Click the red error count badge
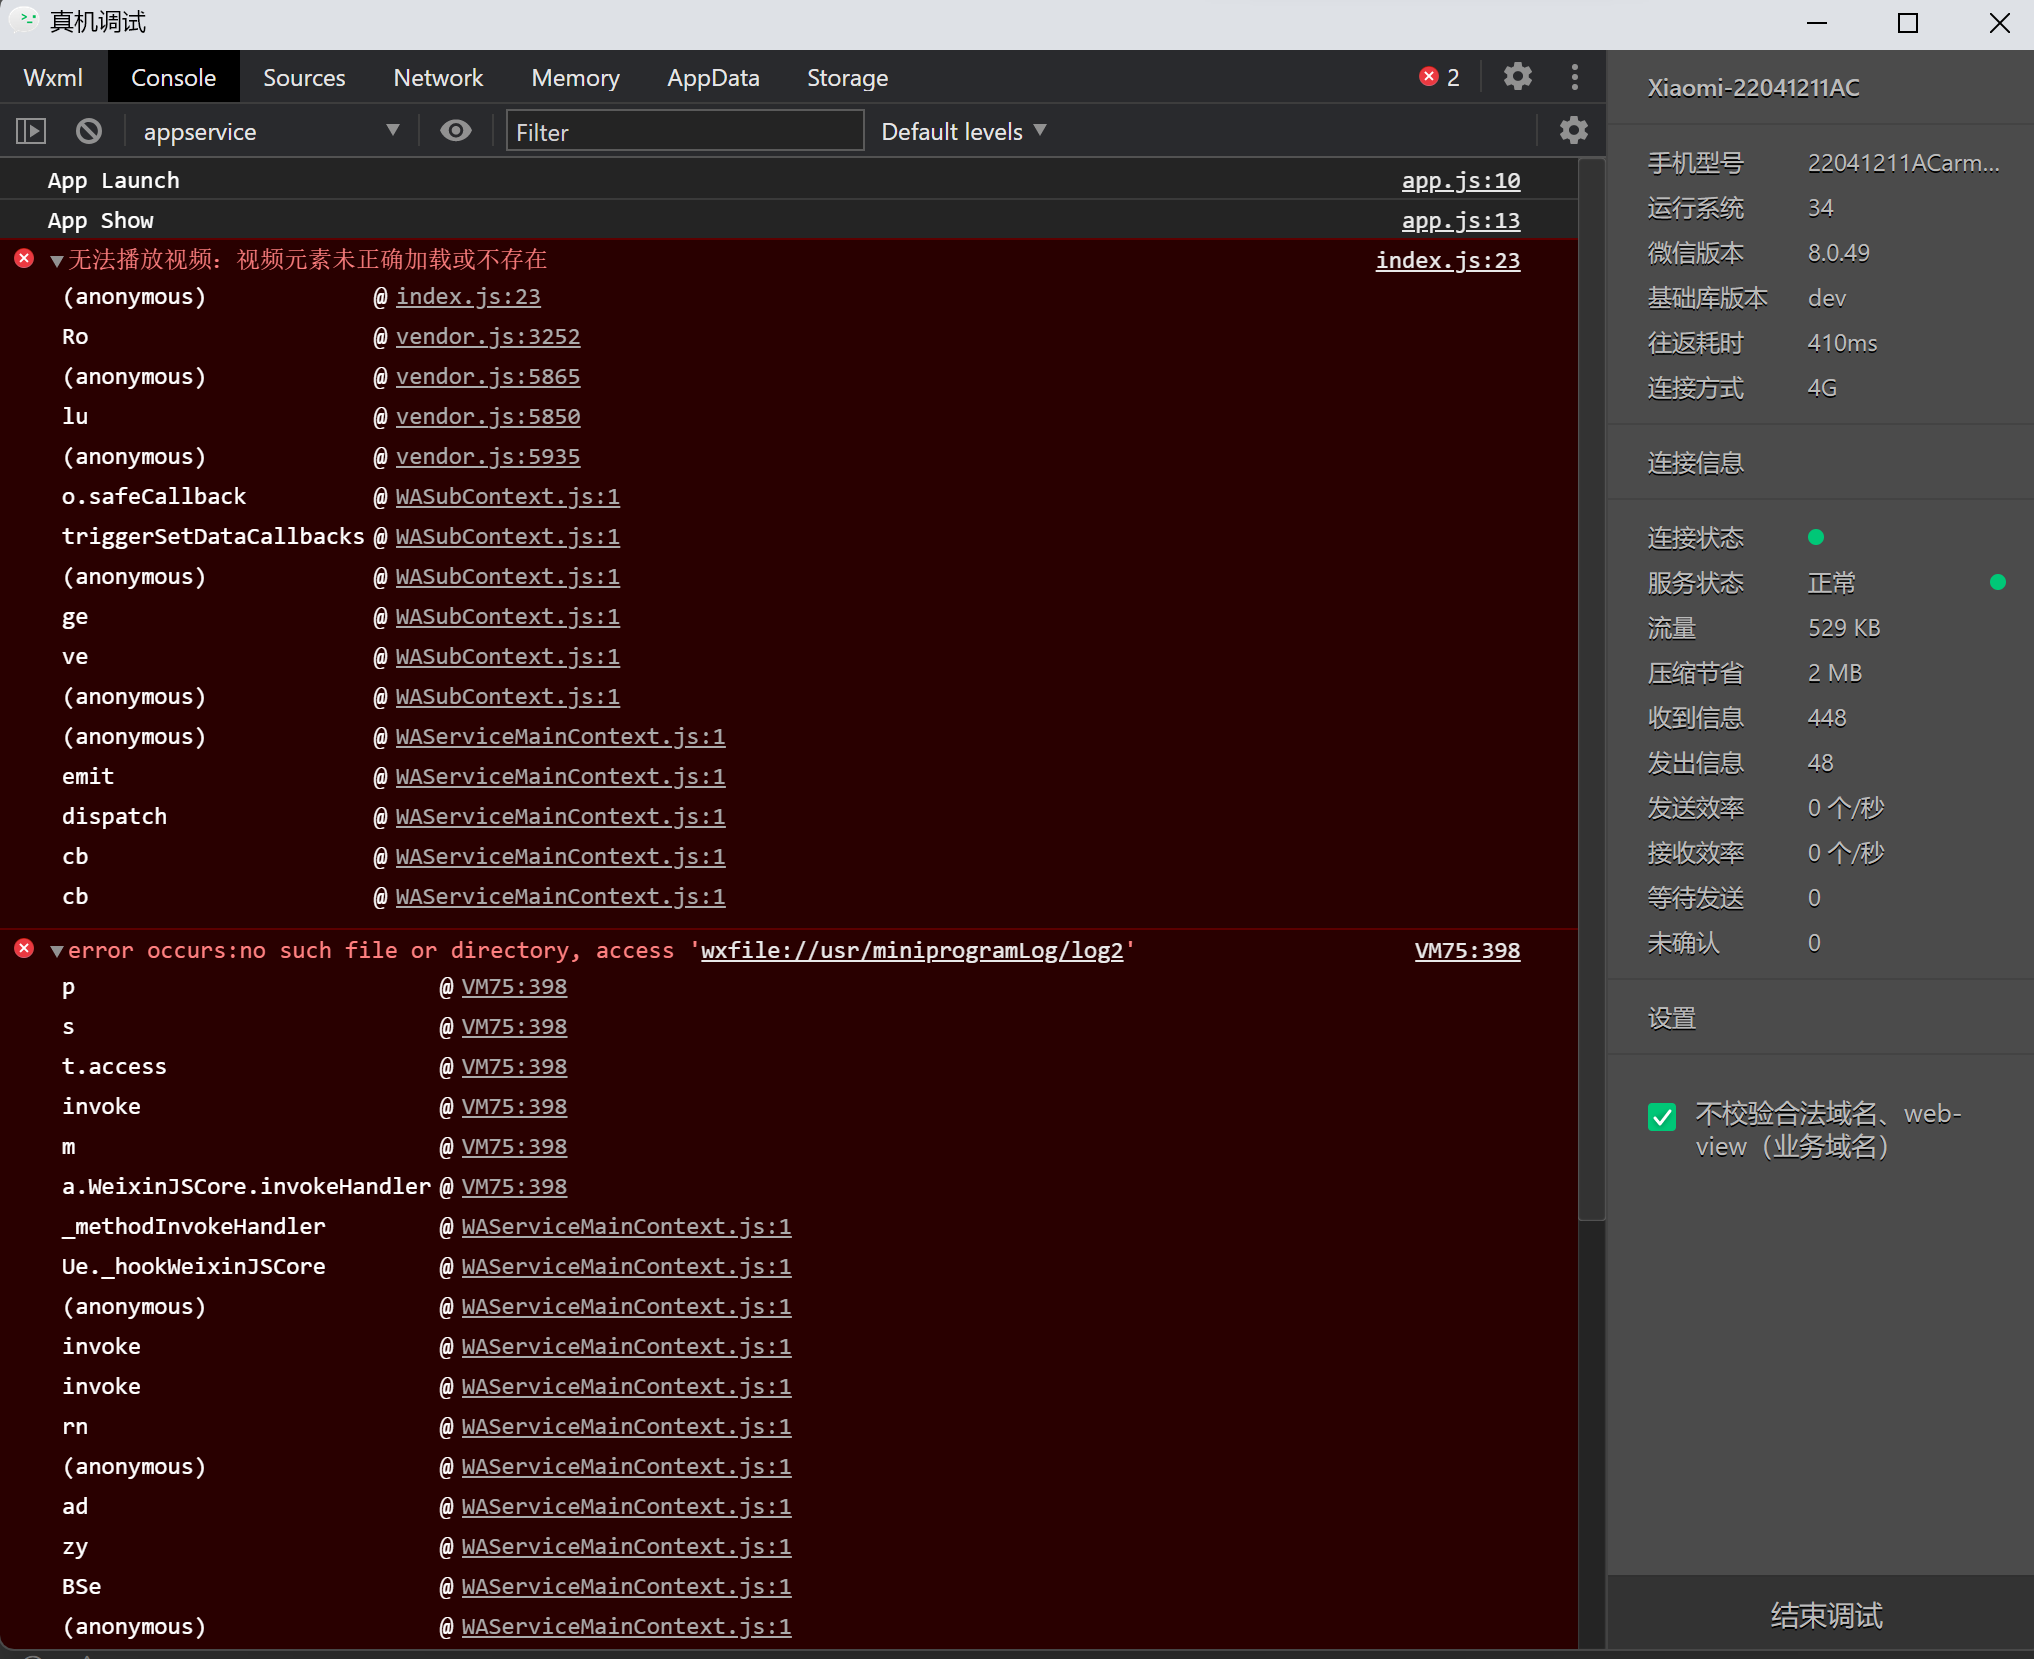 pyautogui.click(x=1439, y=77)
